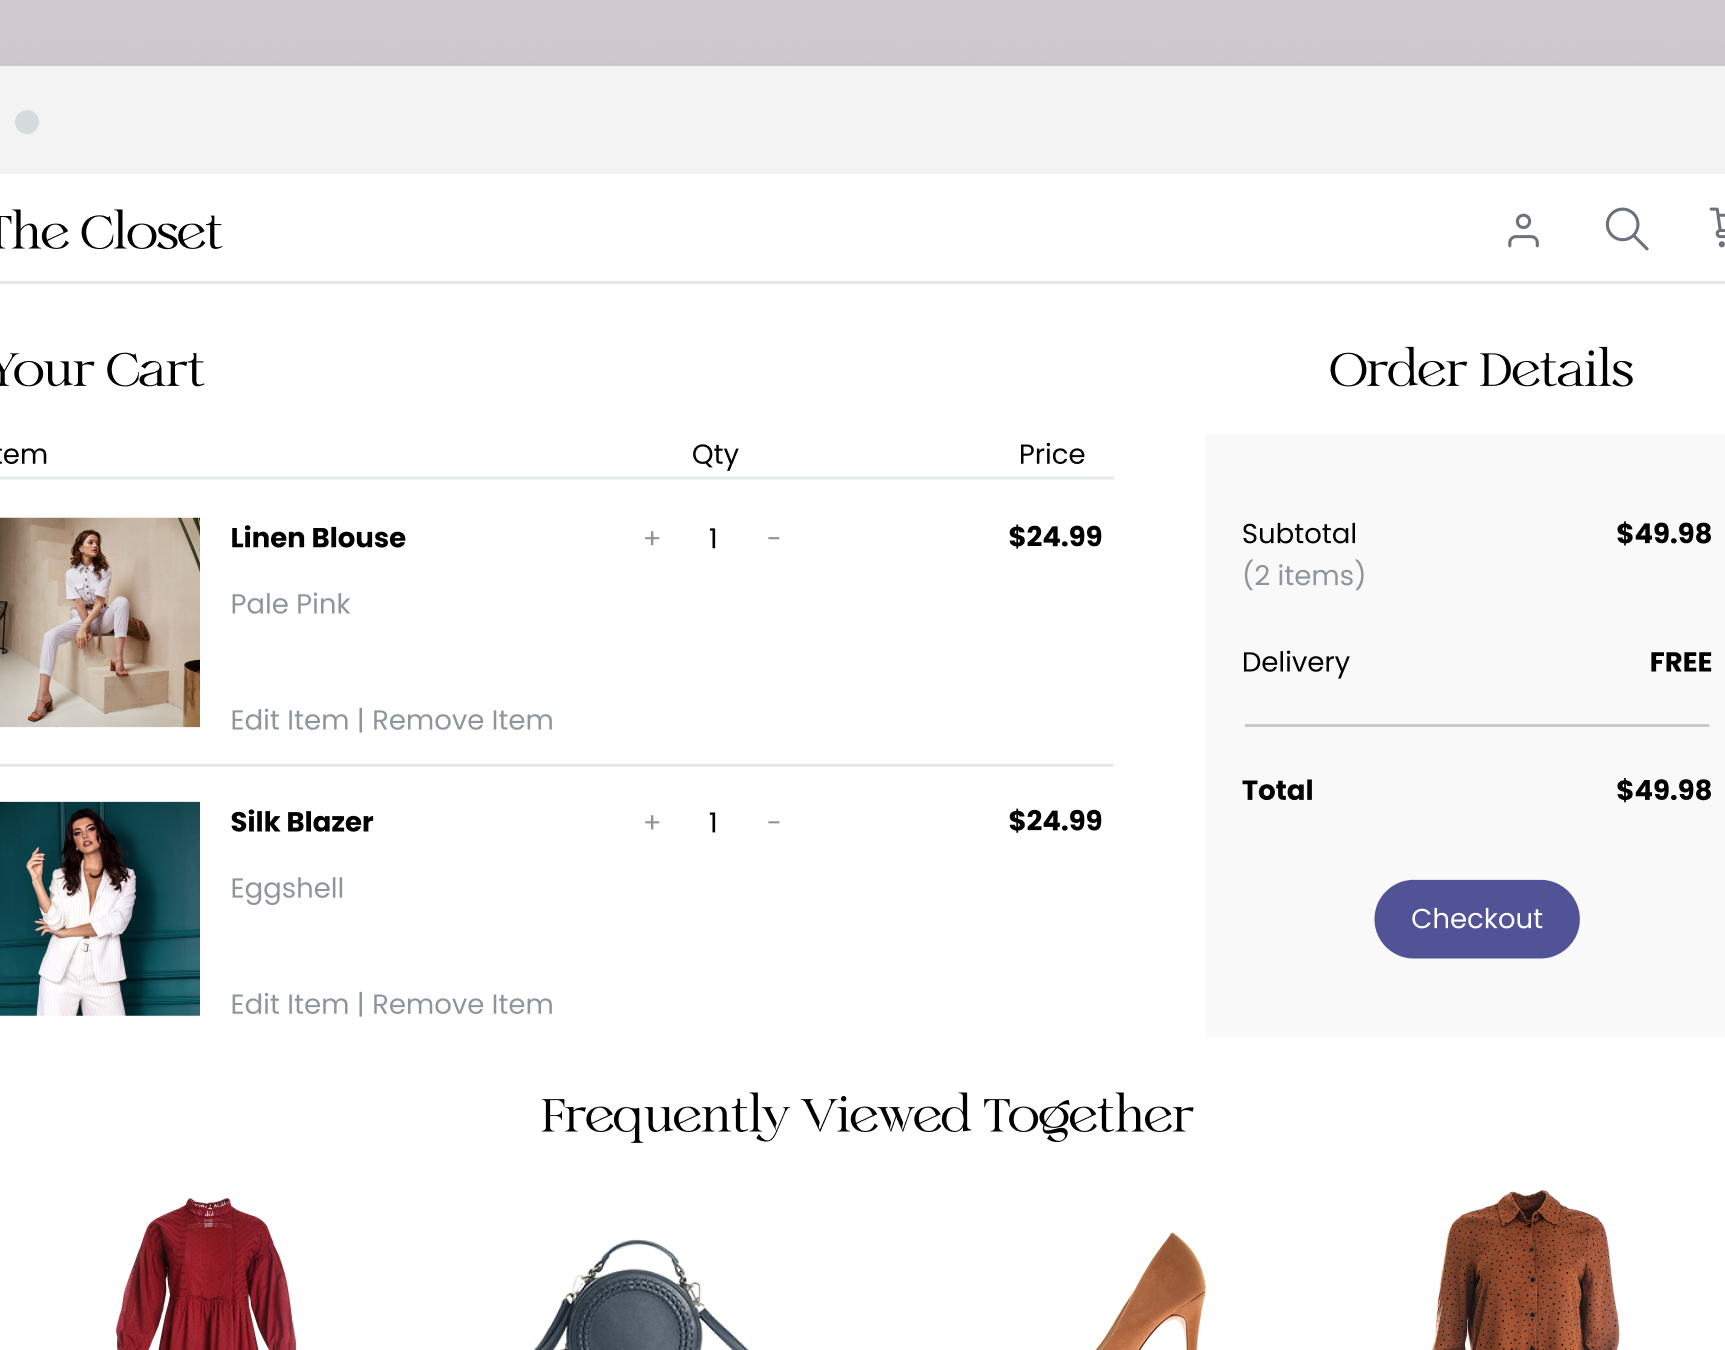Increase Silk Blazer quantity with plus
The image size is (1725, 1350).
(x=652, y=822)
